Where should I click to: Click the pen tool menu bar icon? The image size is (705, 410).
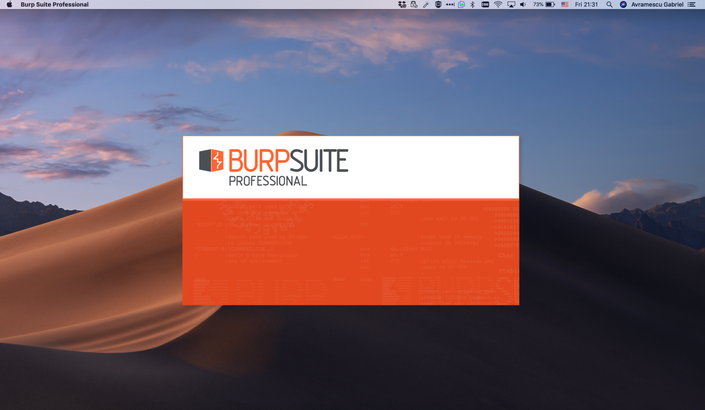pos(426,4)
